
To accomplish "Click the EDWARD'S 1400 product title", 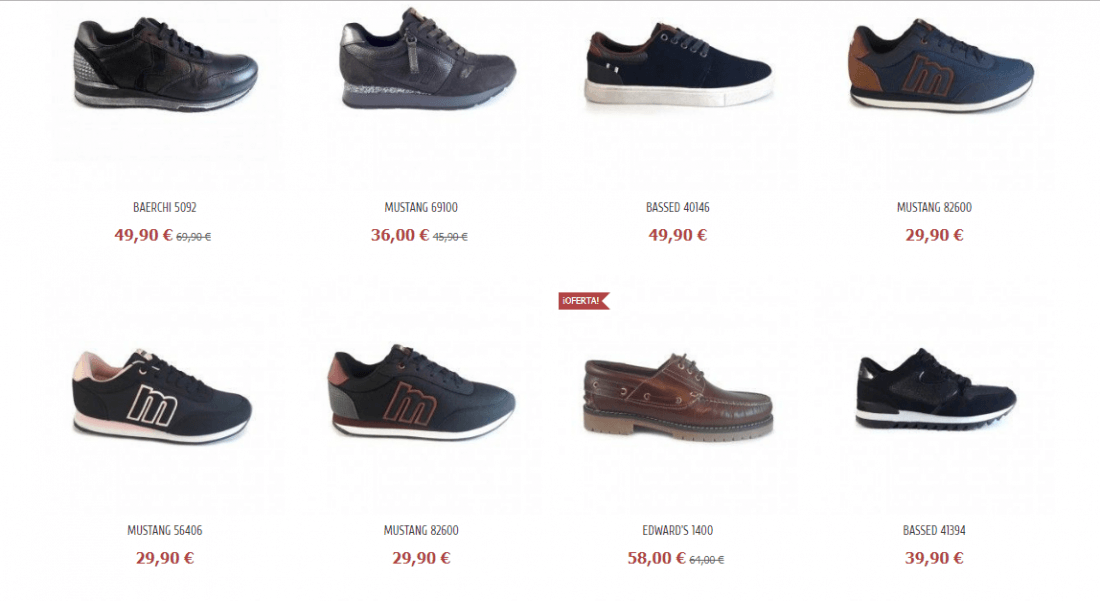I will coord(678,531).
